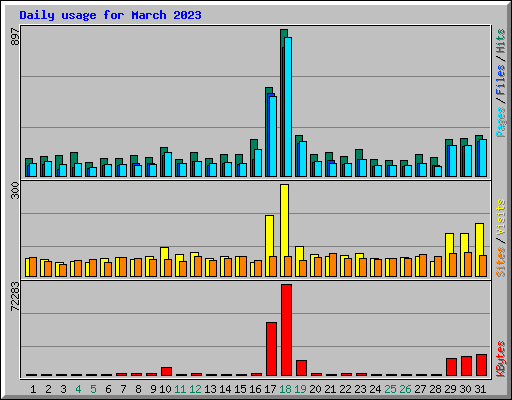Click day 16 on the x-axis
This screenshot has height=400, width=512.
click(x=255, y=389)
